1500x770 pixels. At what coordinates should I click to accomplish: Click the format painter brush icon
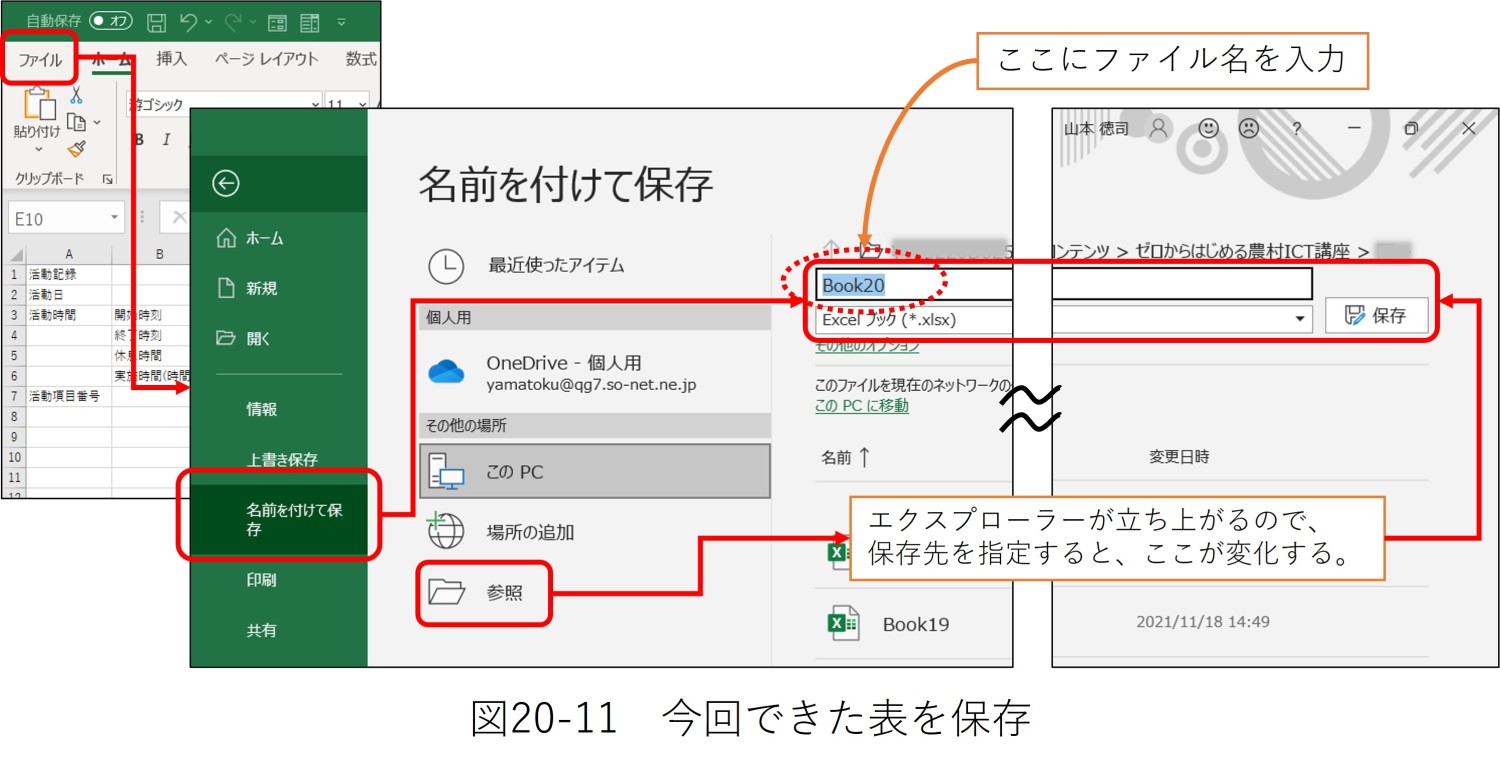coord(77,148)
